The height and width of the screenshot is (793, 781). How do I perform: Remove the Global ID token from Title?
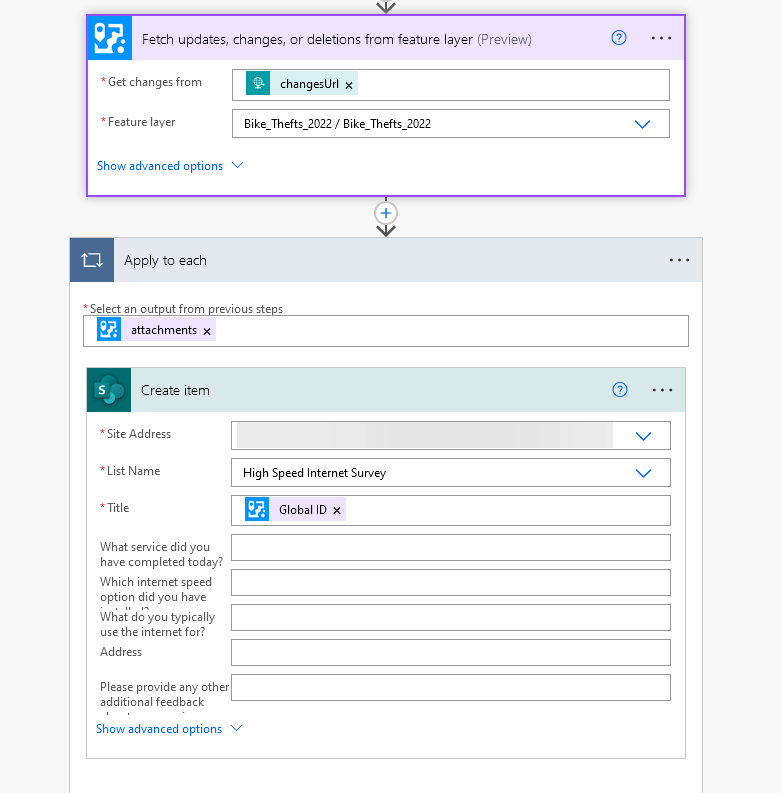337,511
